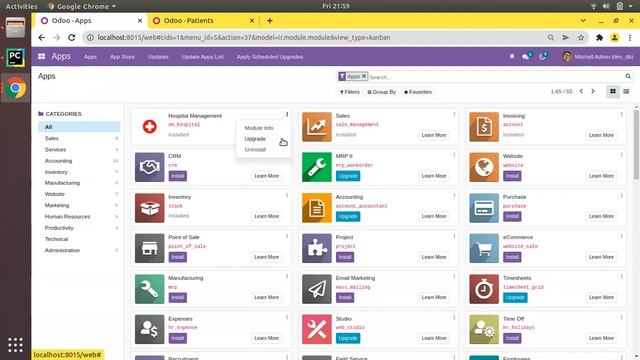
Task: Open the Favorites dropdown
Action: 418,92
